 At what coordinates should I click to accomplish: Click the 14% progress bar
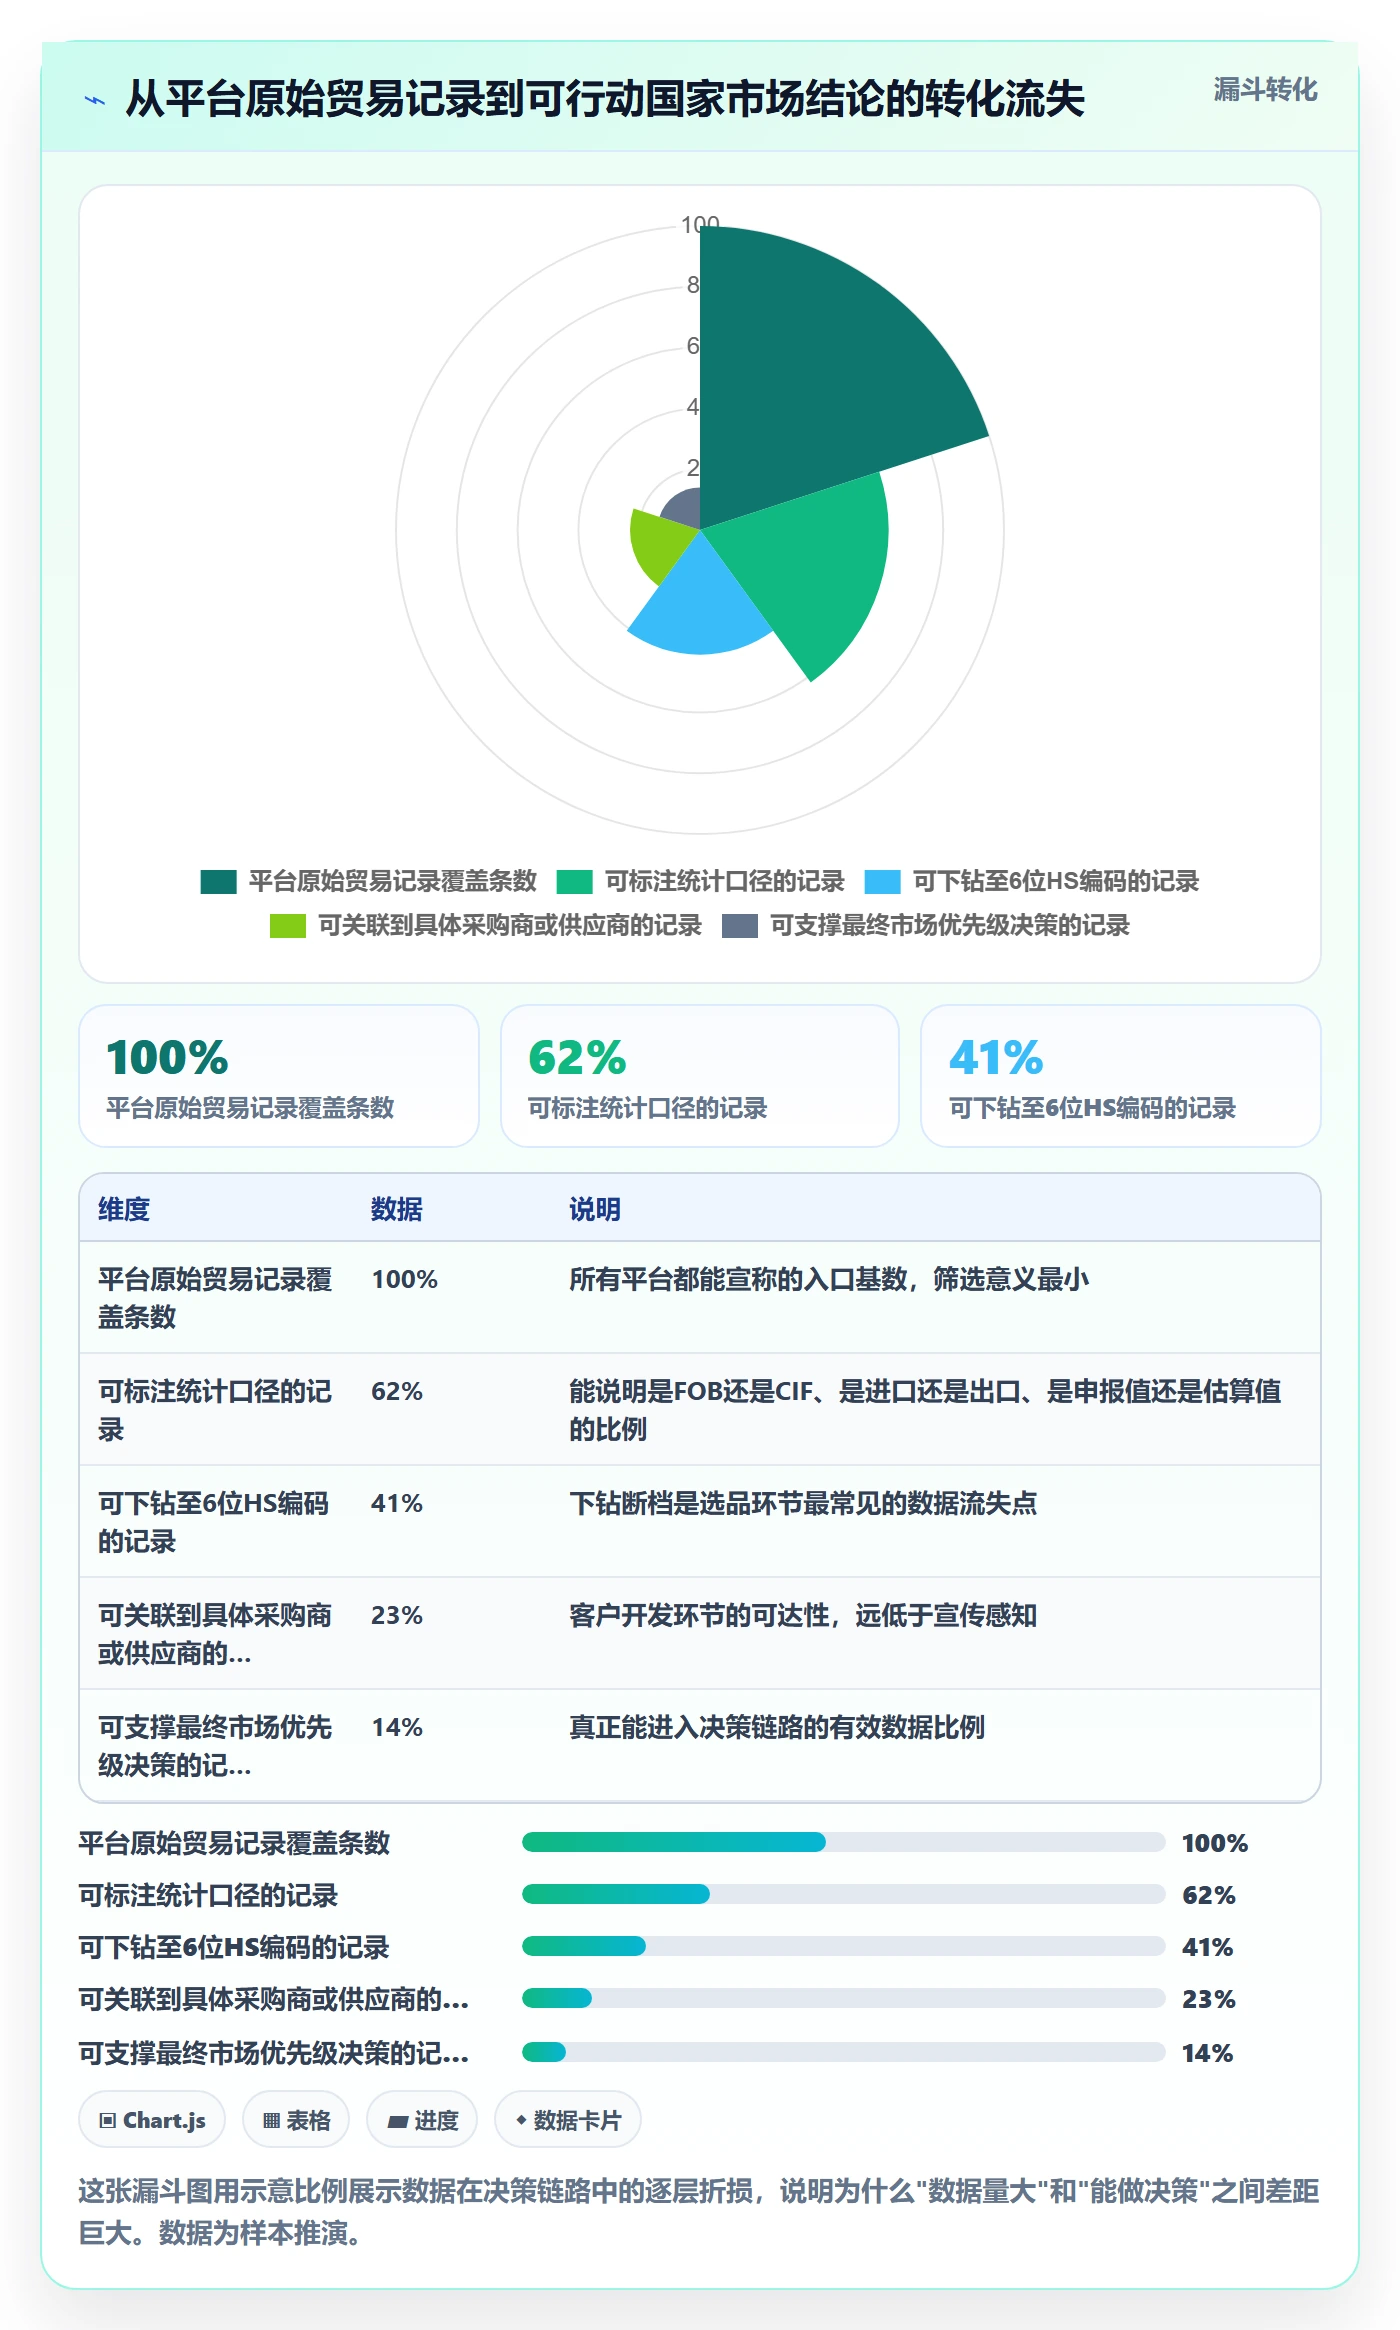[844, 2052]
